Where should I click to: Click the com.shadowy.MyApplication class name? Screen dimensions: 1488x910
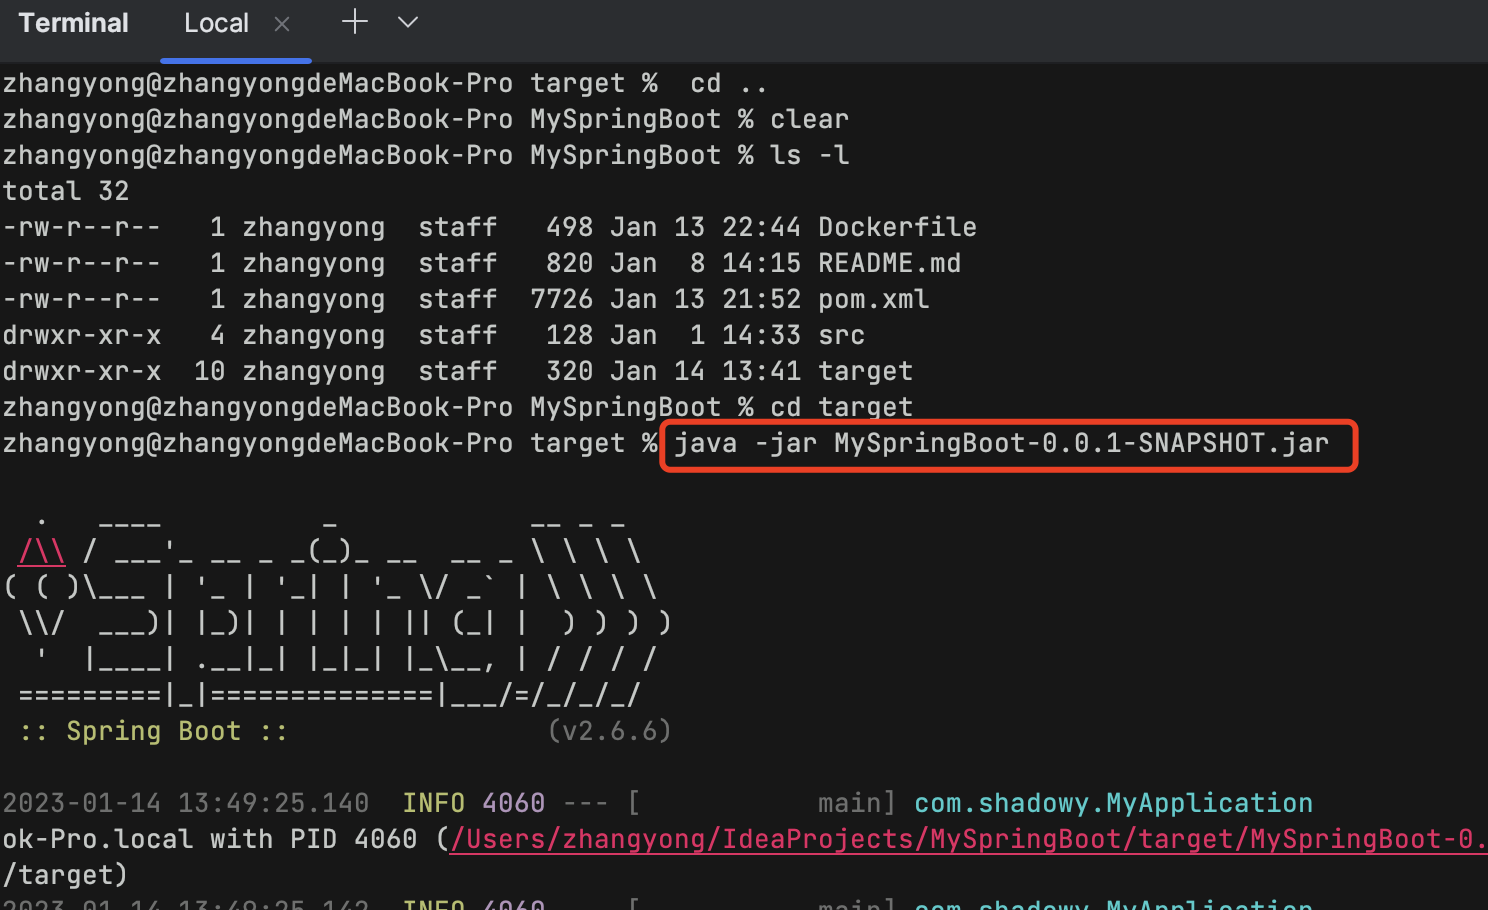(1113, 803)
